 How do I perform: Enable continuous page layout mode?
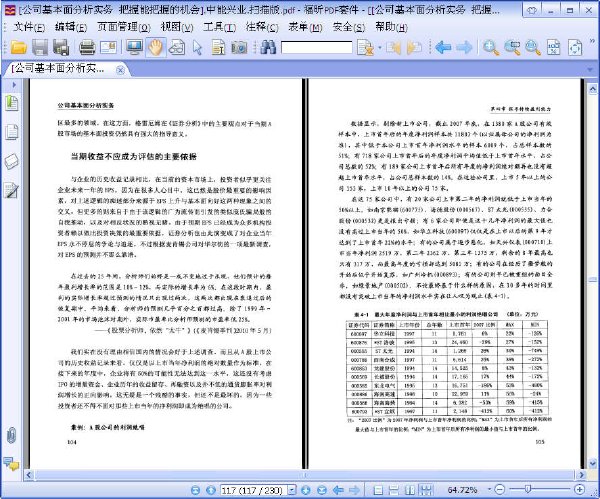point(394,490)
